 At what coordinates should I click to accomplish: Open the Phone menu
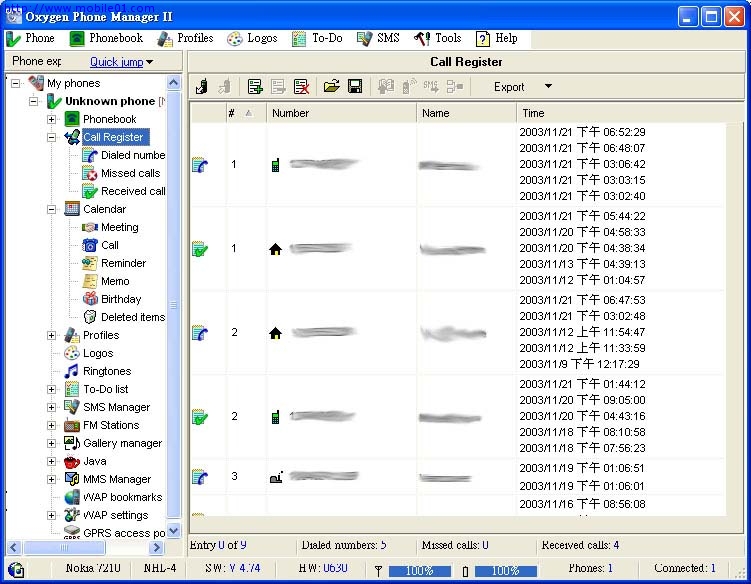[x=30, y=38]
